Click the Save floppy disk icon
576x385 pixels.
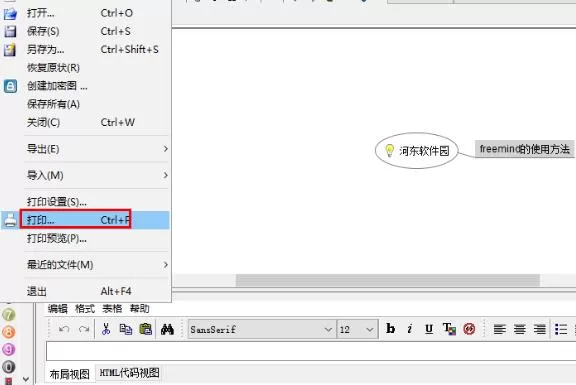pos(10,32)
